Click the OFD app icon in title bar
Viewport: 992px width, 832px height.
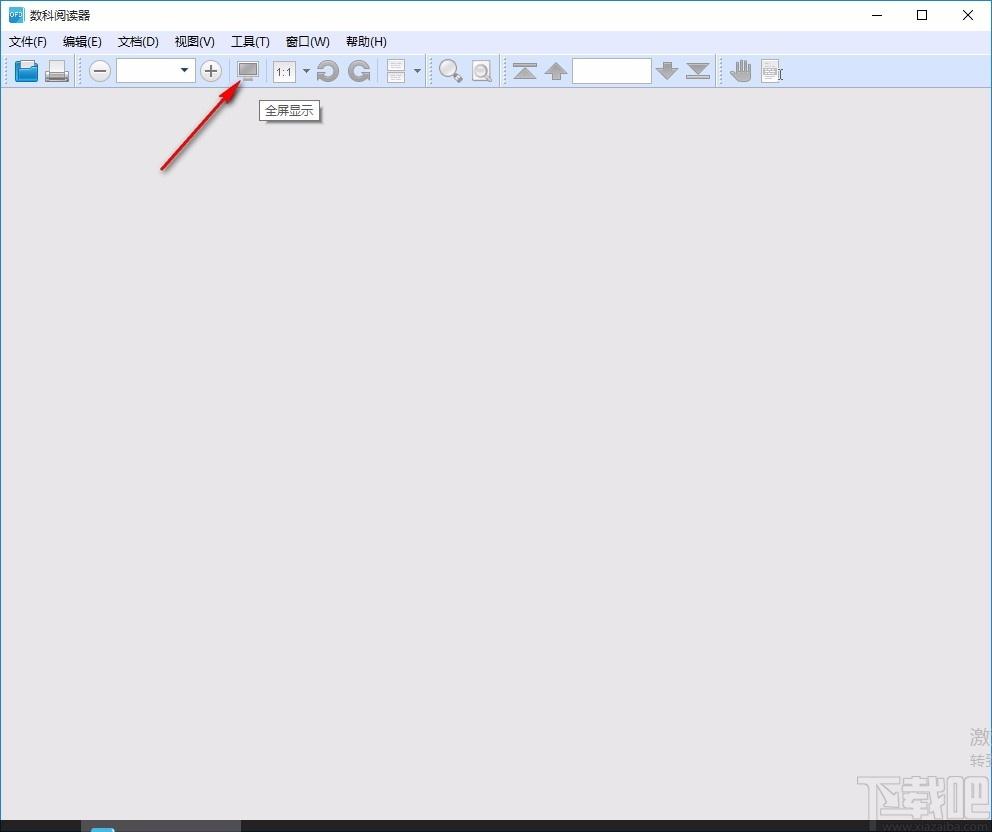click(16, 15)
